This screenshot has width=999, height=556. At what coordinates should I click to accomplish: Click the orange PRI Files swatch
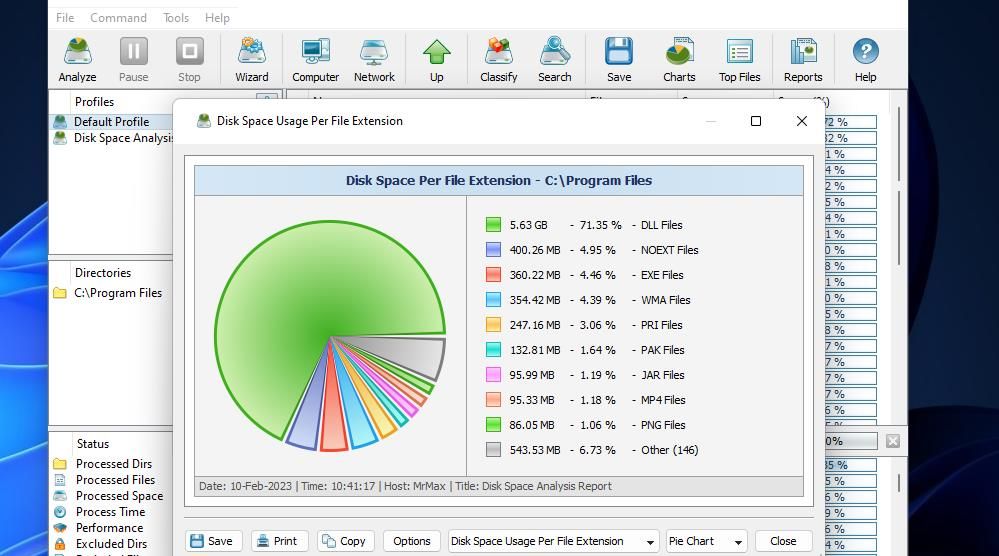pyautogui.click(x=493, y=325)
